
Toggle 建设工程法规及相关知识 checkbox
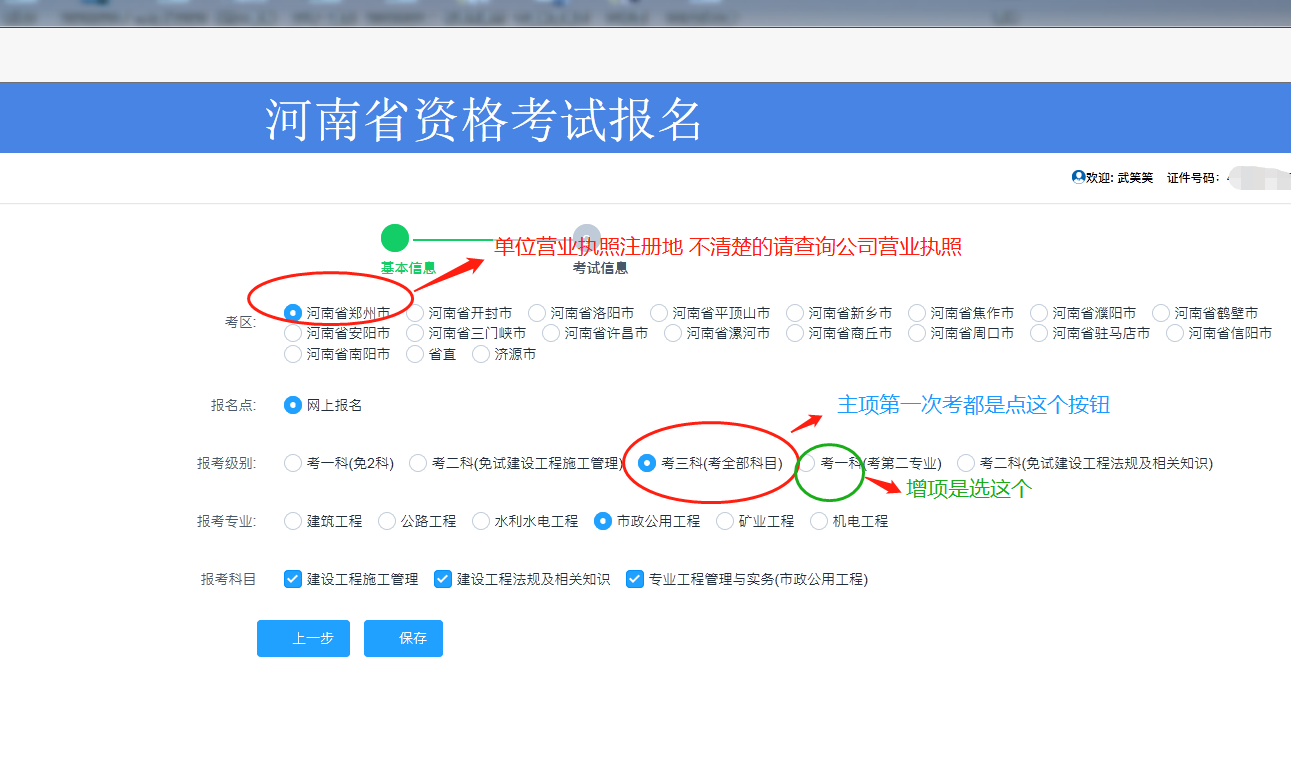pyautogui.click(x=443, y=579)
